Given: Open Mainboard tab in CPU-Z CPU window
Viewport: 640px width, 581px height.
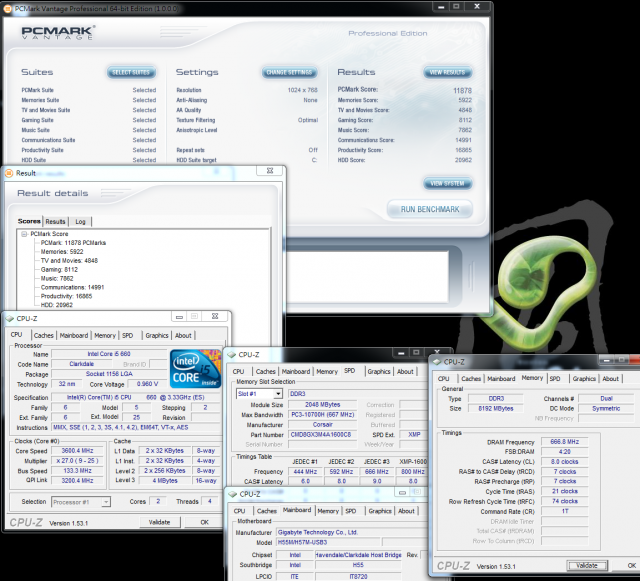Looking at the screenshot, I should point(74,335).
